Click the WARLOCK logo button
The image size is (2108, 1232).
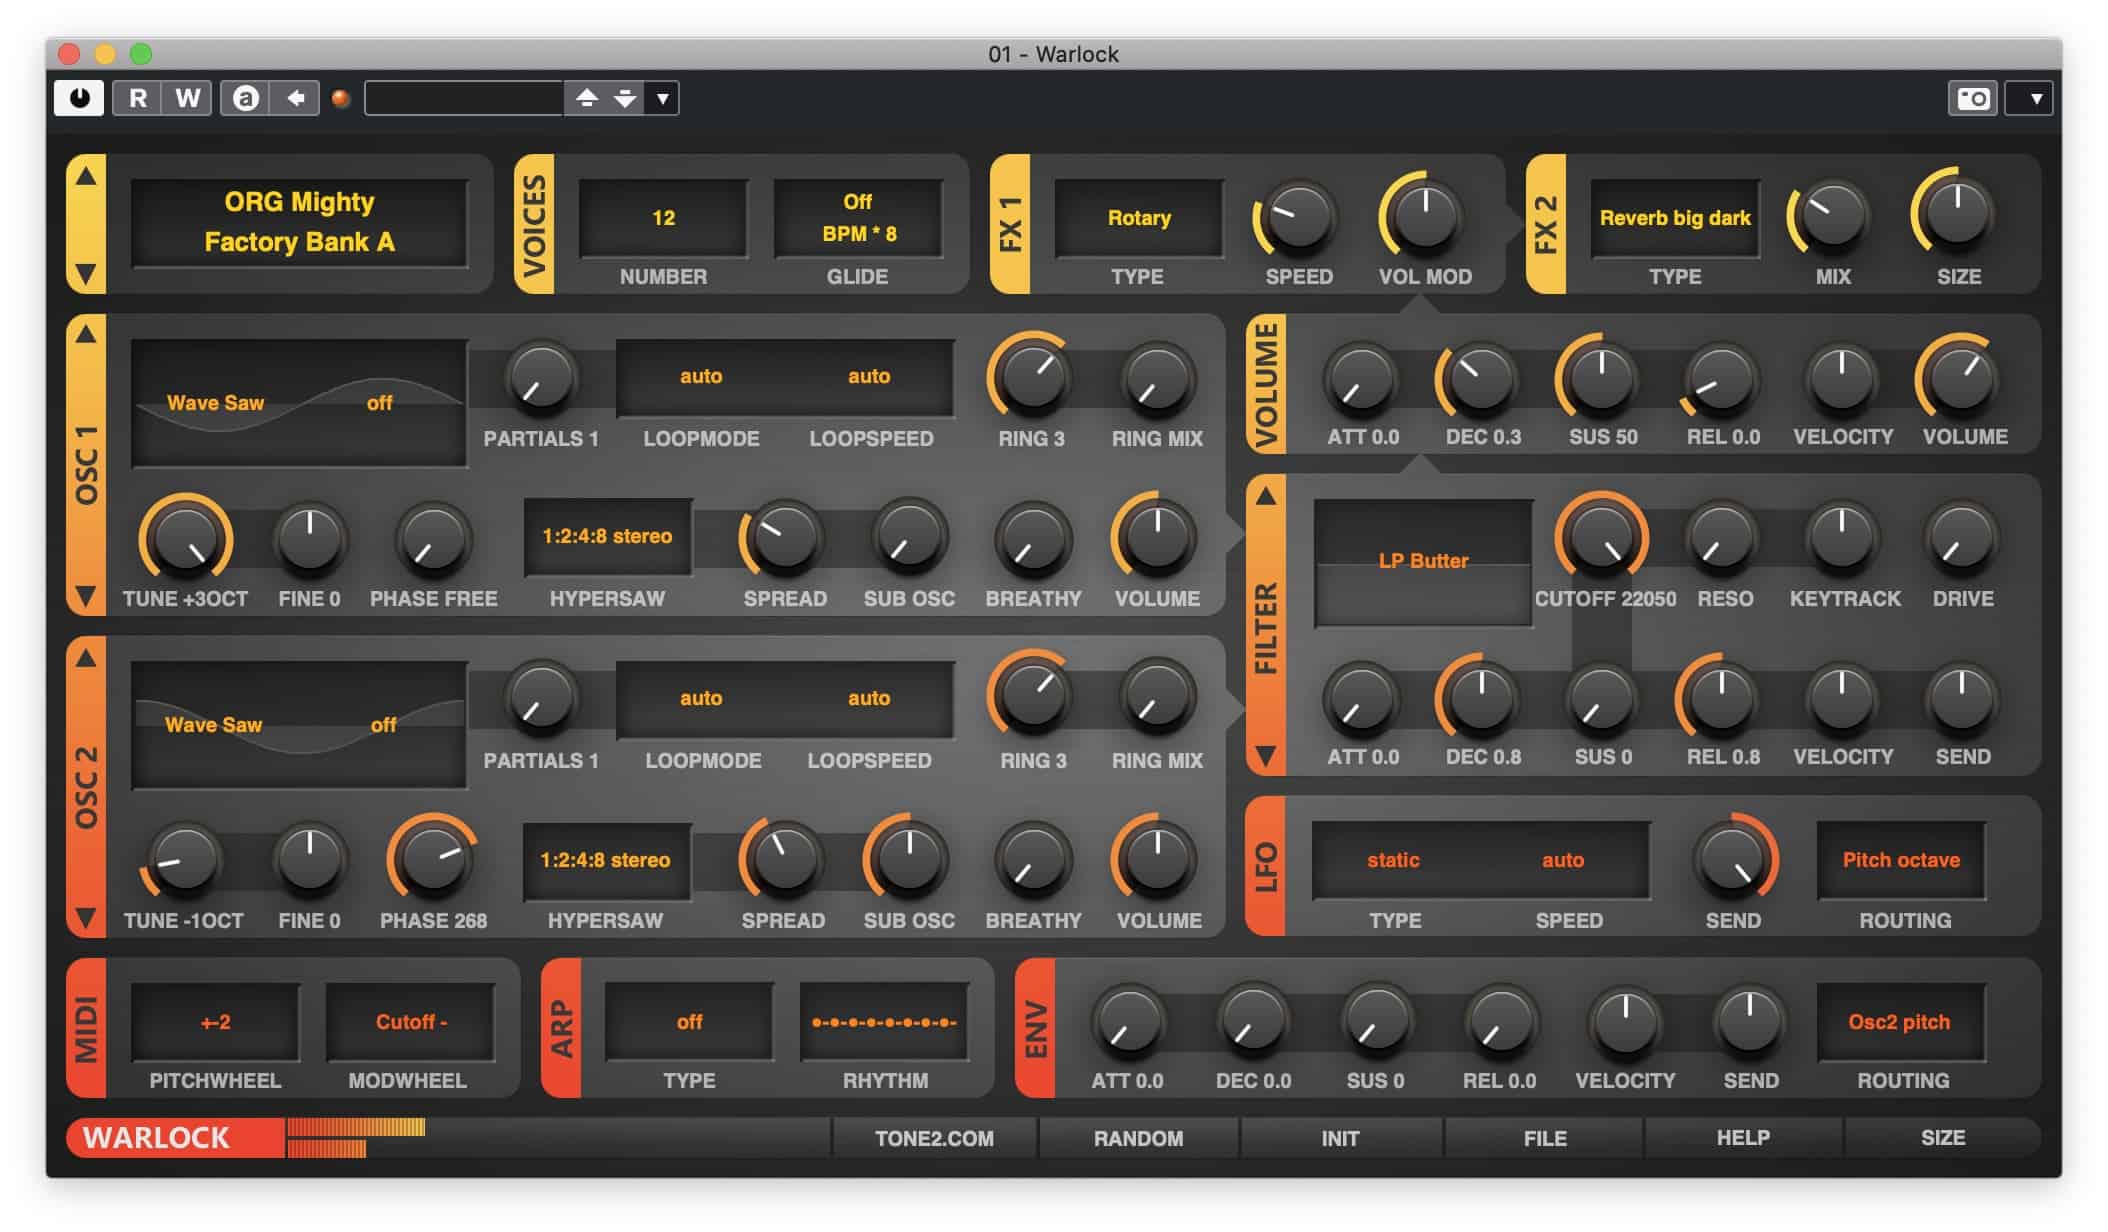pos(175,1138)
